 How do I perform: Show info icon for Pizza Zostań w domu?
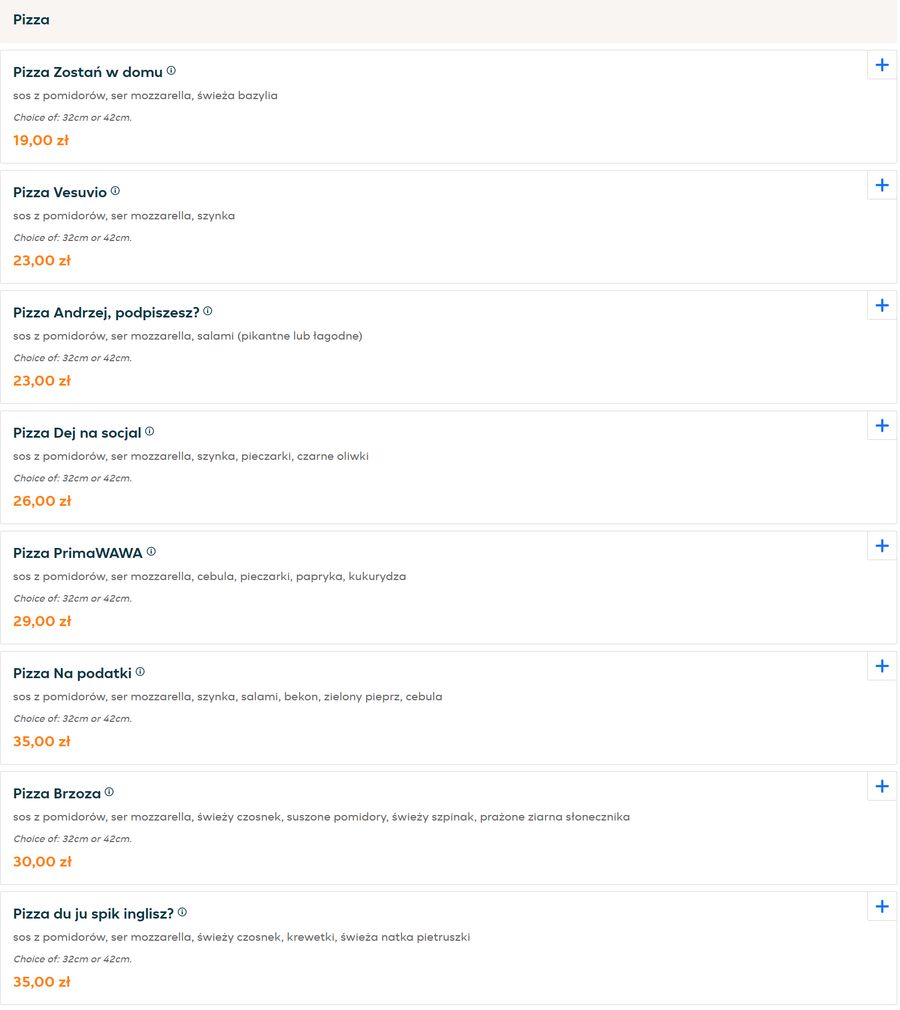(171, 71)
